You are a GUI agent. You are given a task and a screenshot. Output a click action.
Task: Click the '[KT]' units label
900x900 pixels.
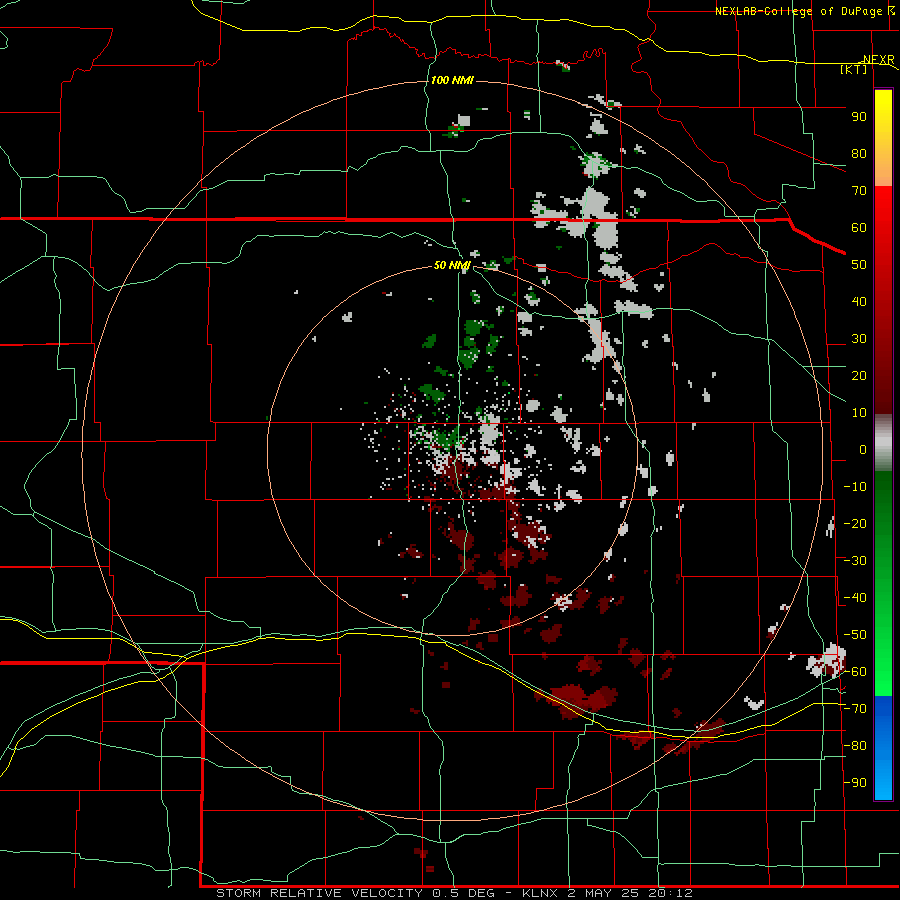[x=854, y=69]
